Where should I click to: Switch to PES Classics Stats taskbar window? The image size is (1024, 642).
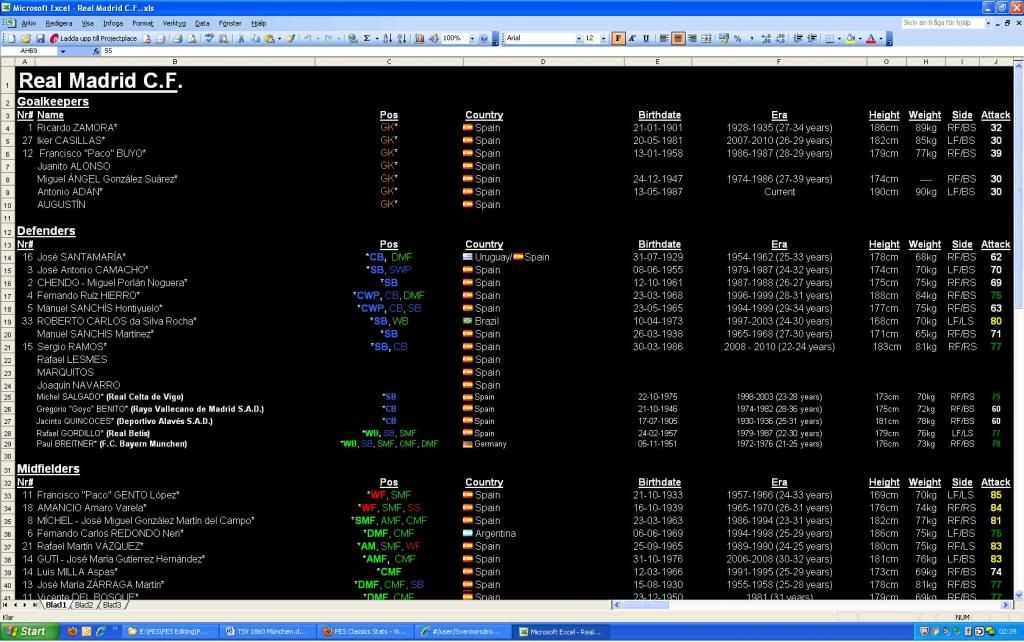point(367,632)
